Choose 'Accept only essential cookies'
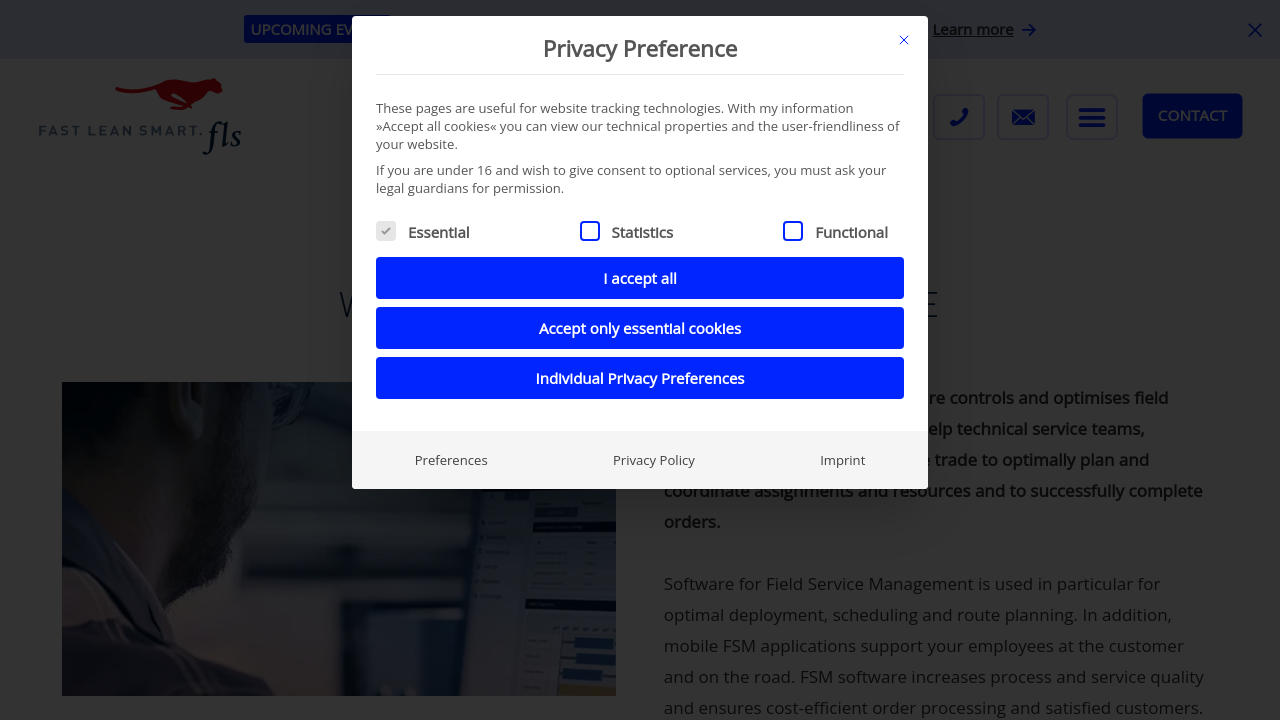Image resolution: width=1280 pixels, height=720 pixels. tap(640, 328)
